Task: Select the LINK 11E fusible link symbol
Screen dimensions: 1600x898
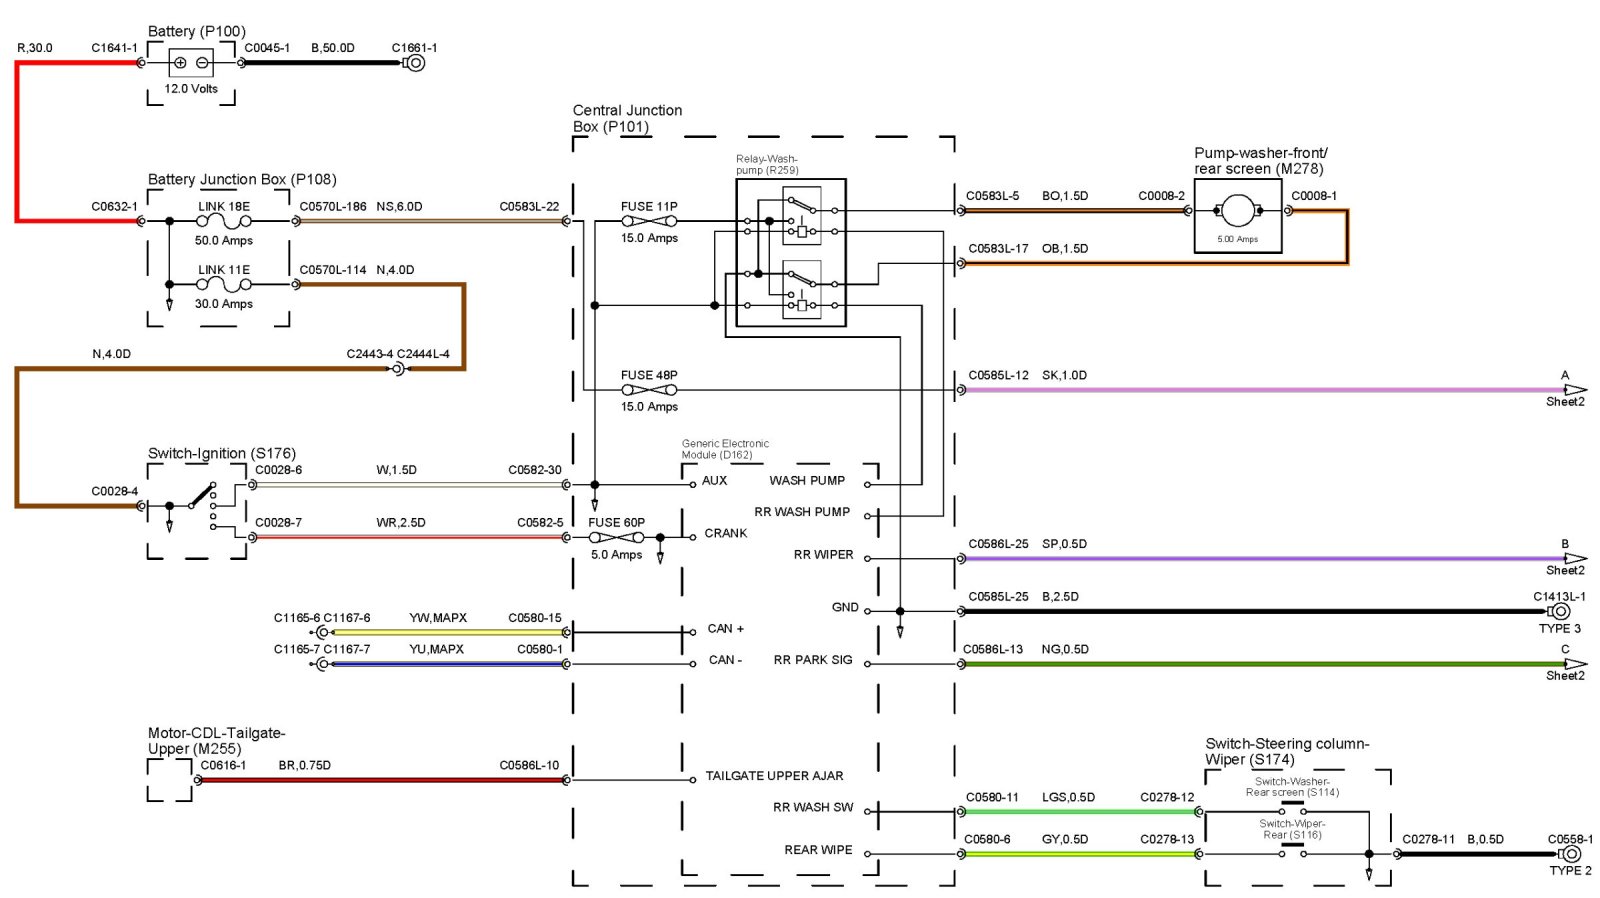Action: [224, 285]
